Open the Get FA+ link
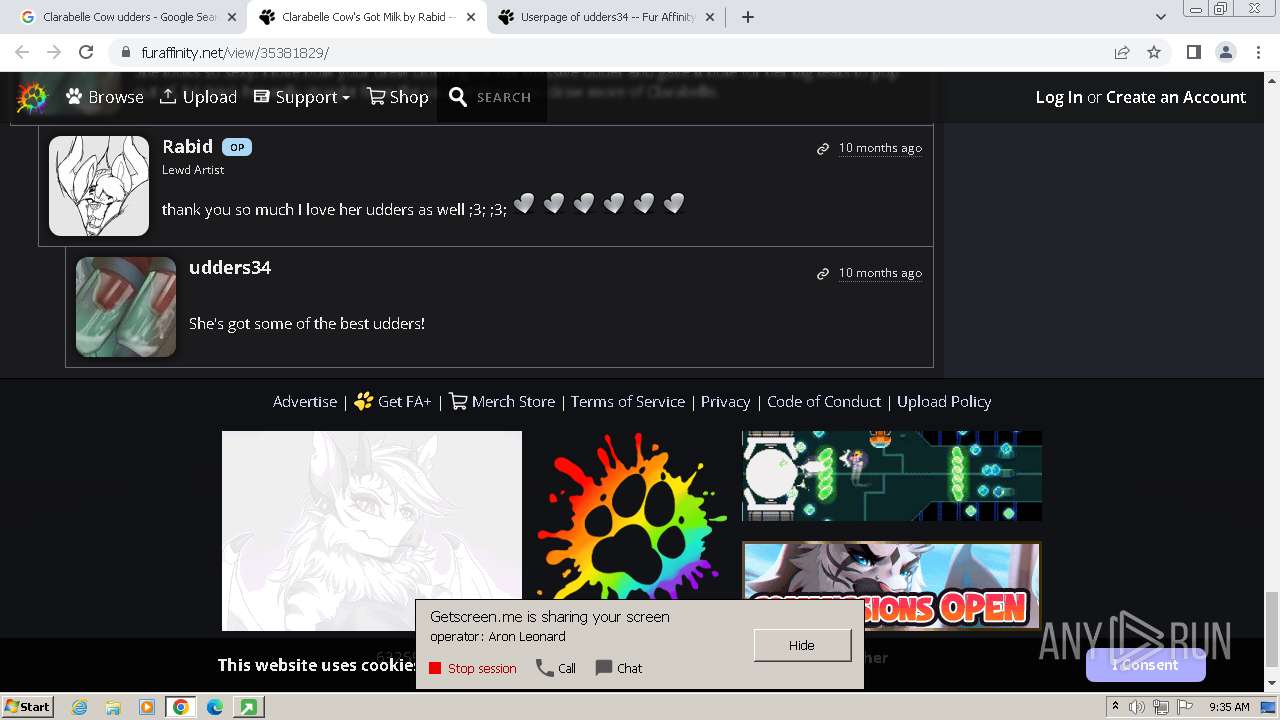 coord(393,401)
